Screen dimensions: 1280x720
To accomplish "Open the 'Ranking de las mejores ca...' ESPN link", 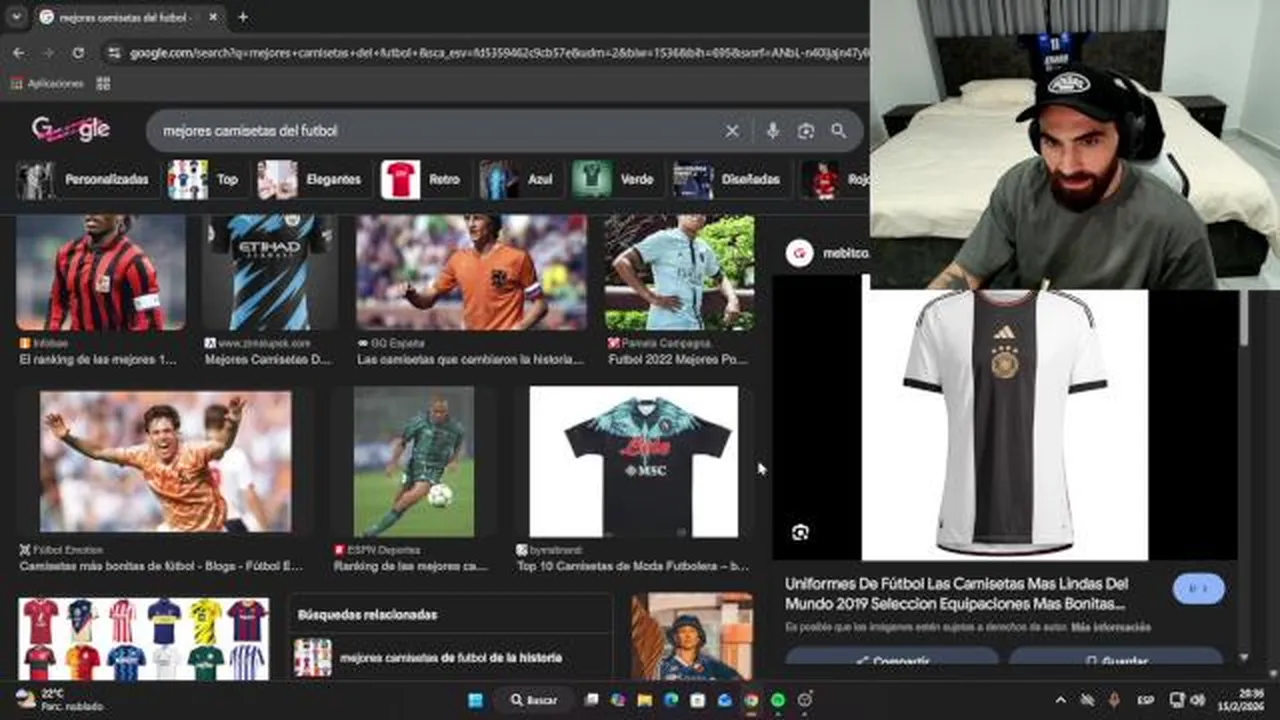I will 410,566.
